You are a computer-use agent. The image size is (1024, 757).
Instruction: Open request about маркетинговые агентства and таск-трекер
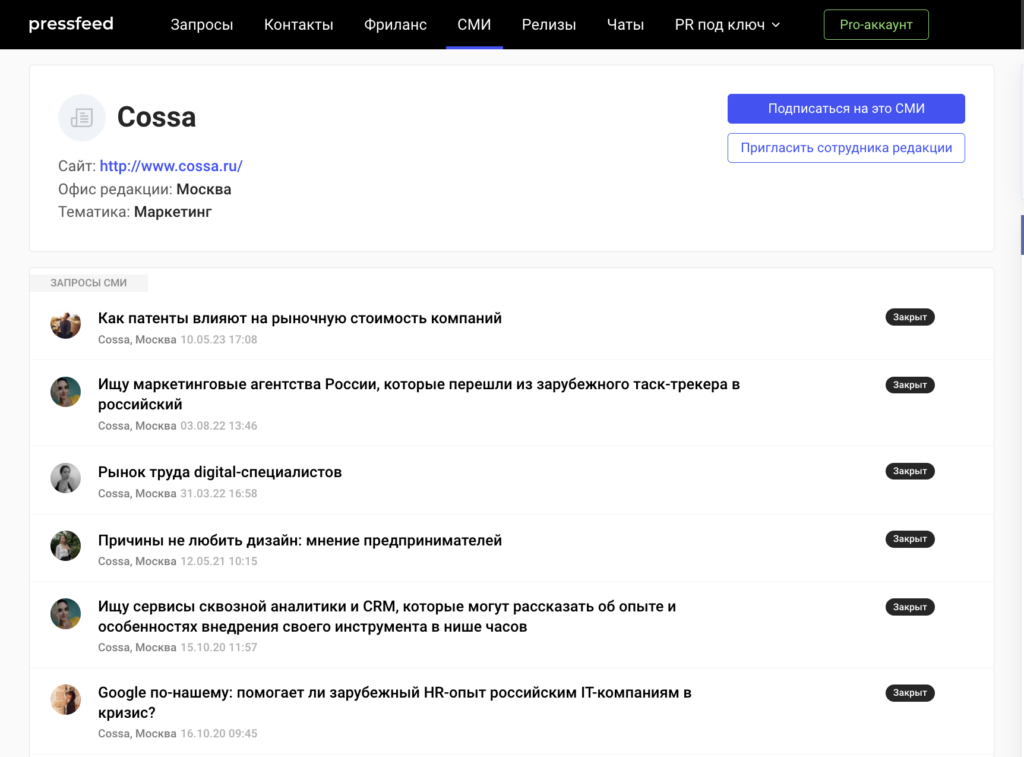pos(419,394)
